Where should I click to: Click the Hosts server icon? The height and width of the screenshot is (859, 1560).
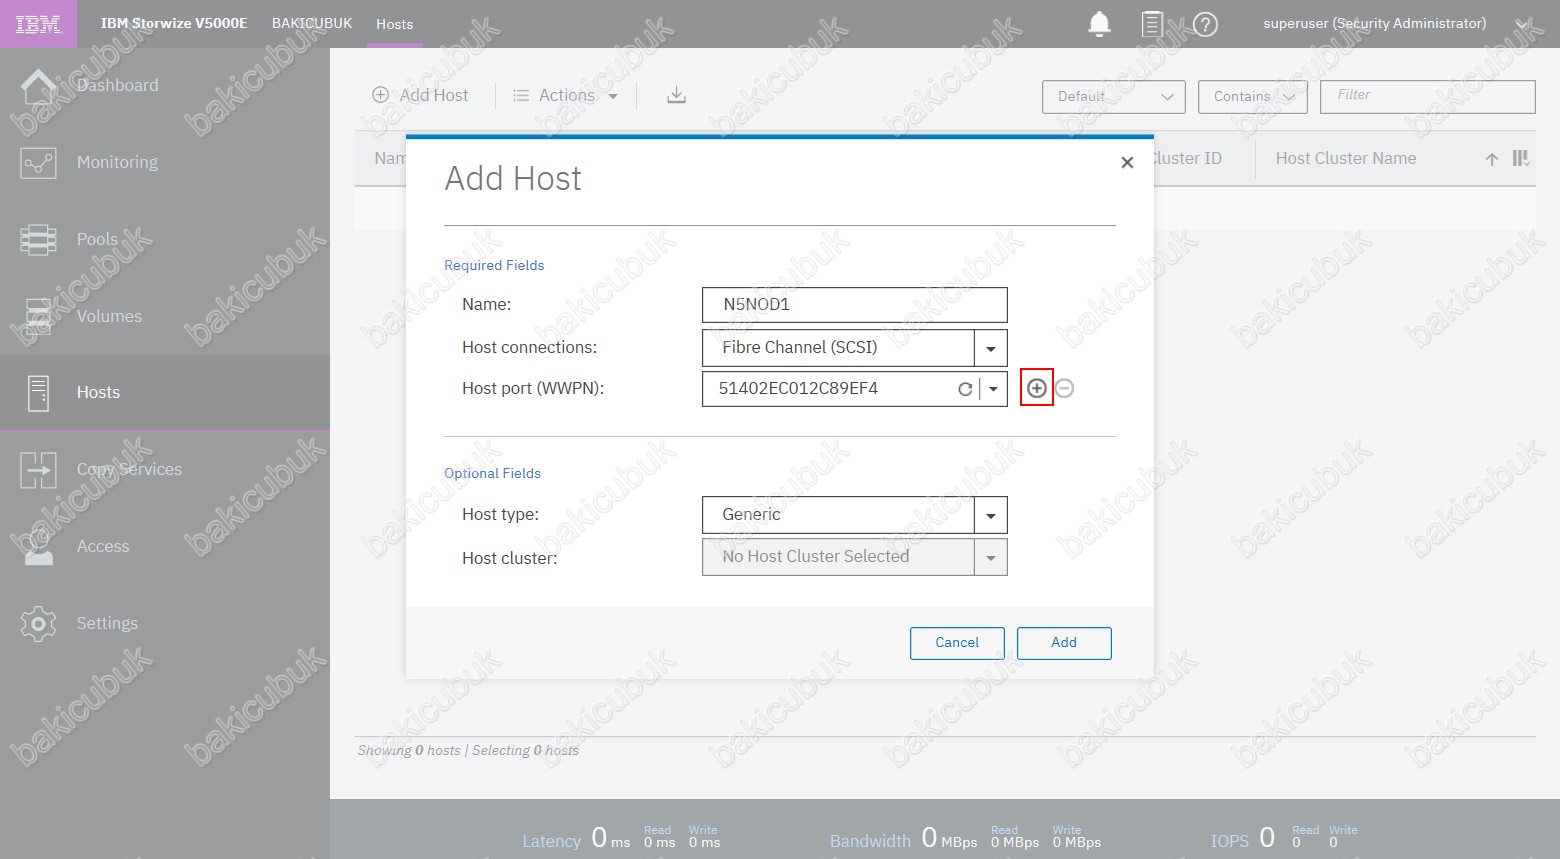coord(38,393)
